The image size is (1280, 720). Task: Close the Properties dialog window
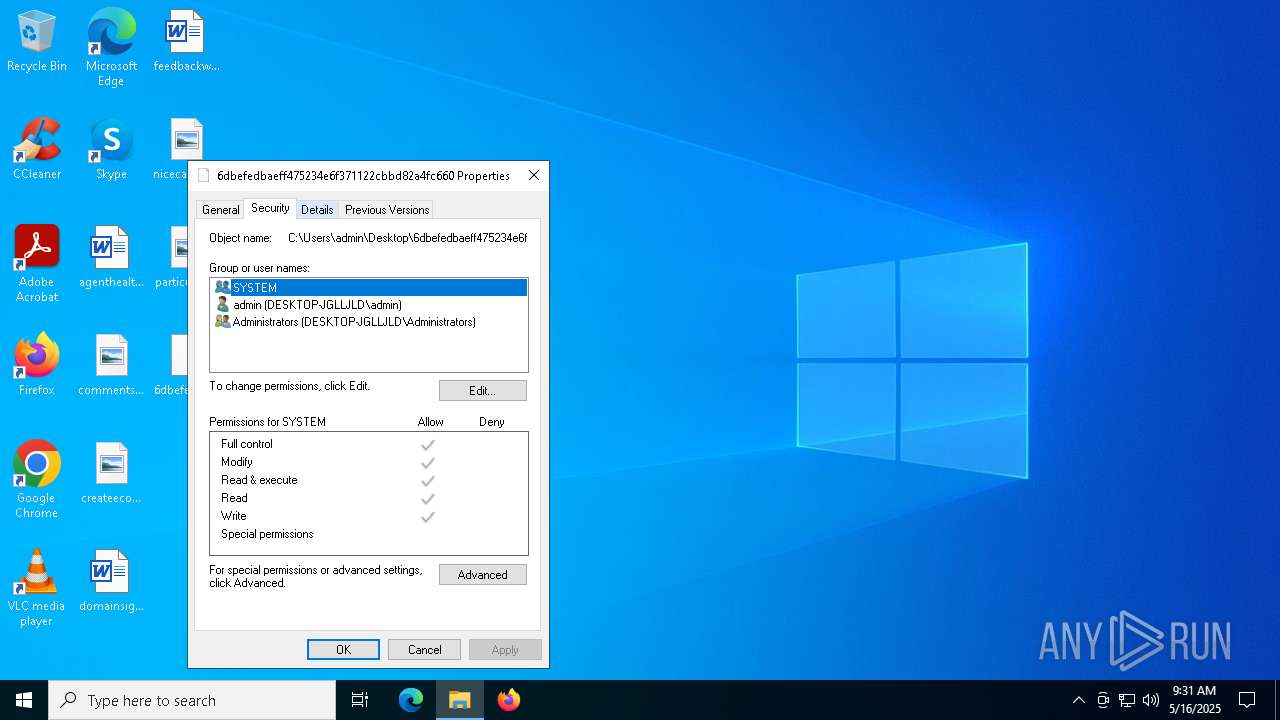pos(534,175)
